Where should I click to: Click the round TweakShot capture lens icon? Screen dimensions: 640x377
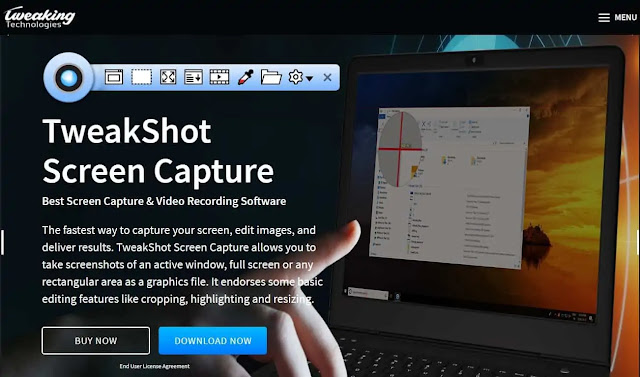point(69,77)
